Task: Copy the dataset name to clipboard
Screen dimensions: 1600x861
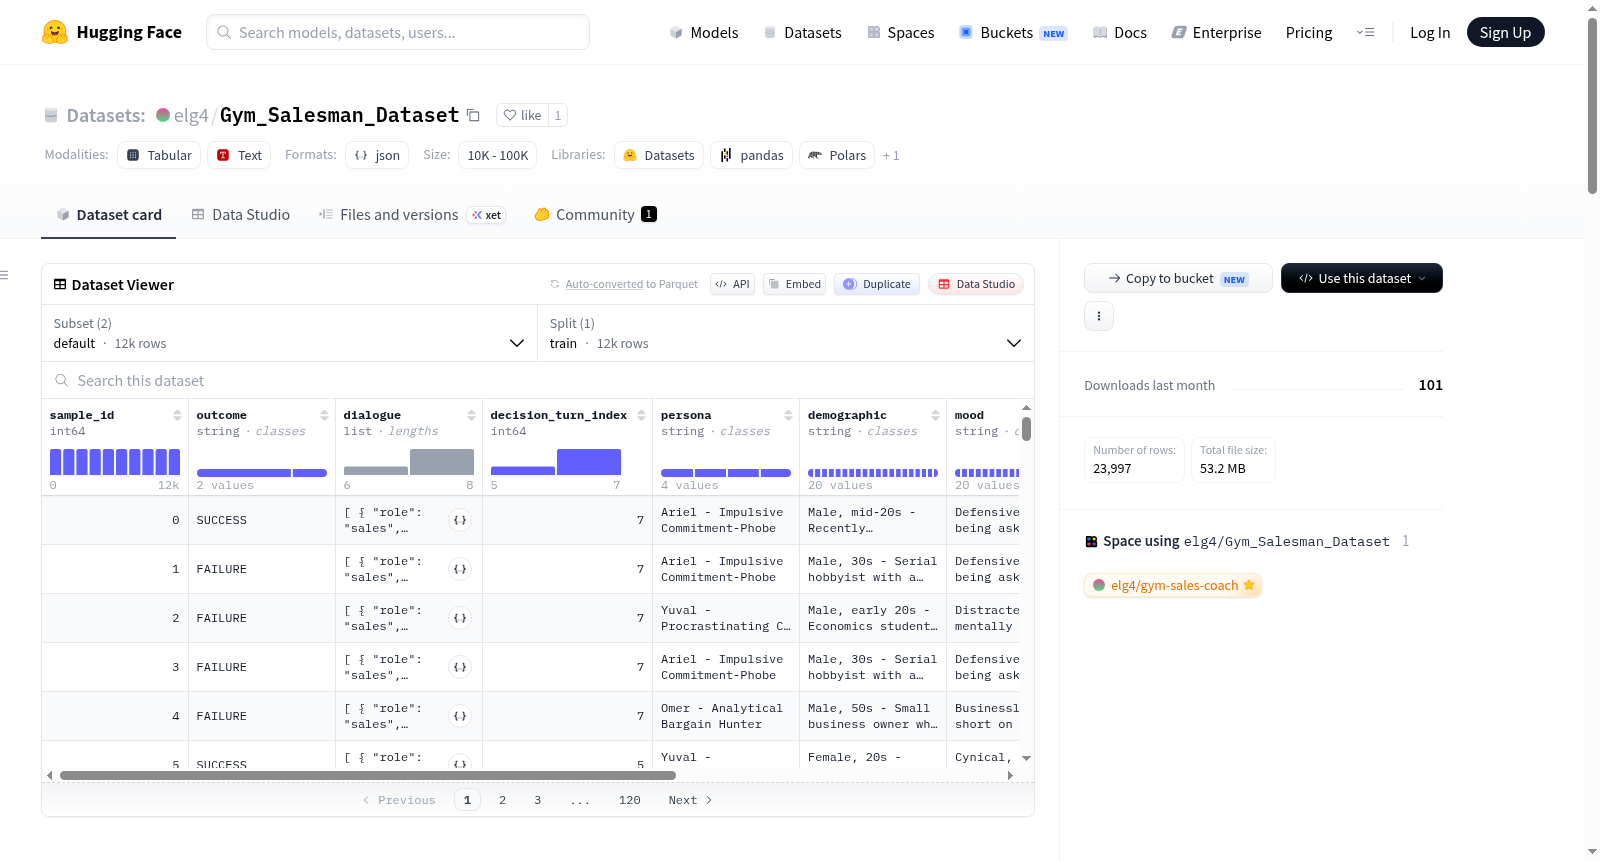Action: (x=474, y=115)
